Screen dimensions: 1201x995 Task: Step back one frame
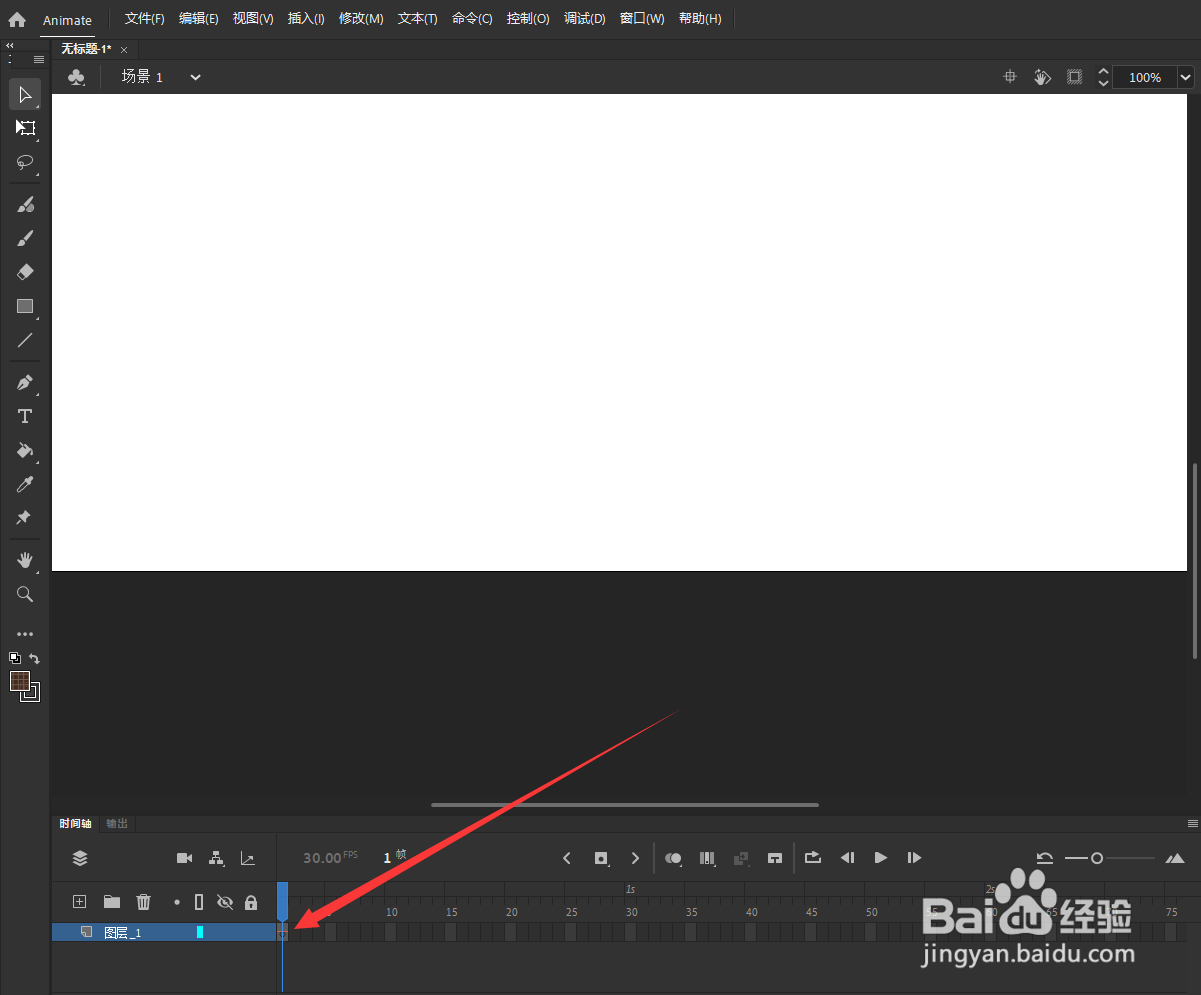point(847,858)
